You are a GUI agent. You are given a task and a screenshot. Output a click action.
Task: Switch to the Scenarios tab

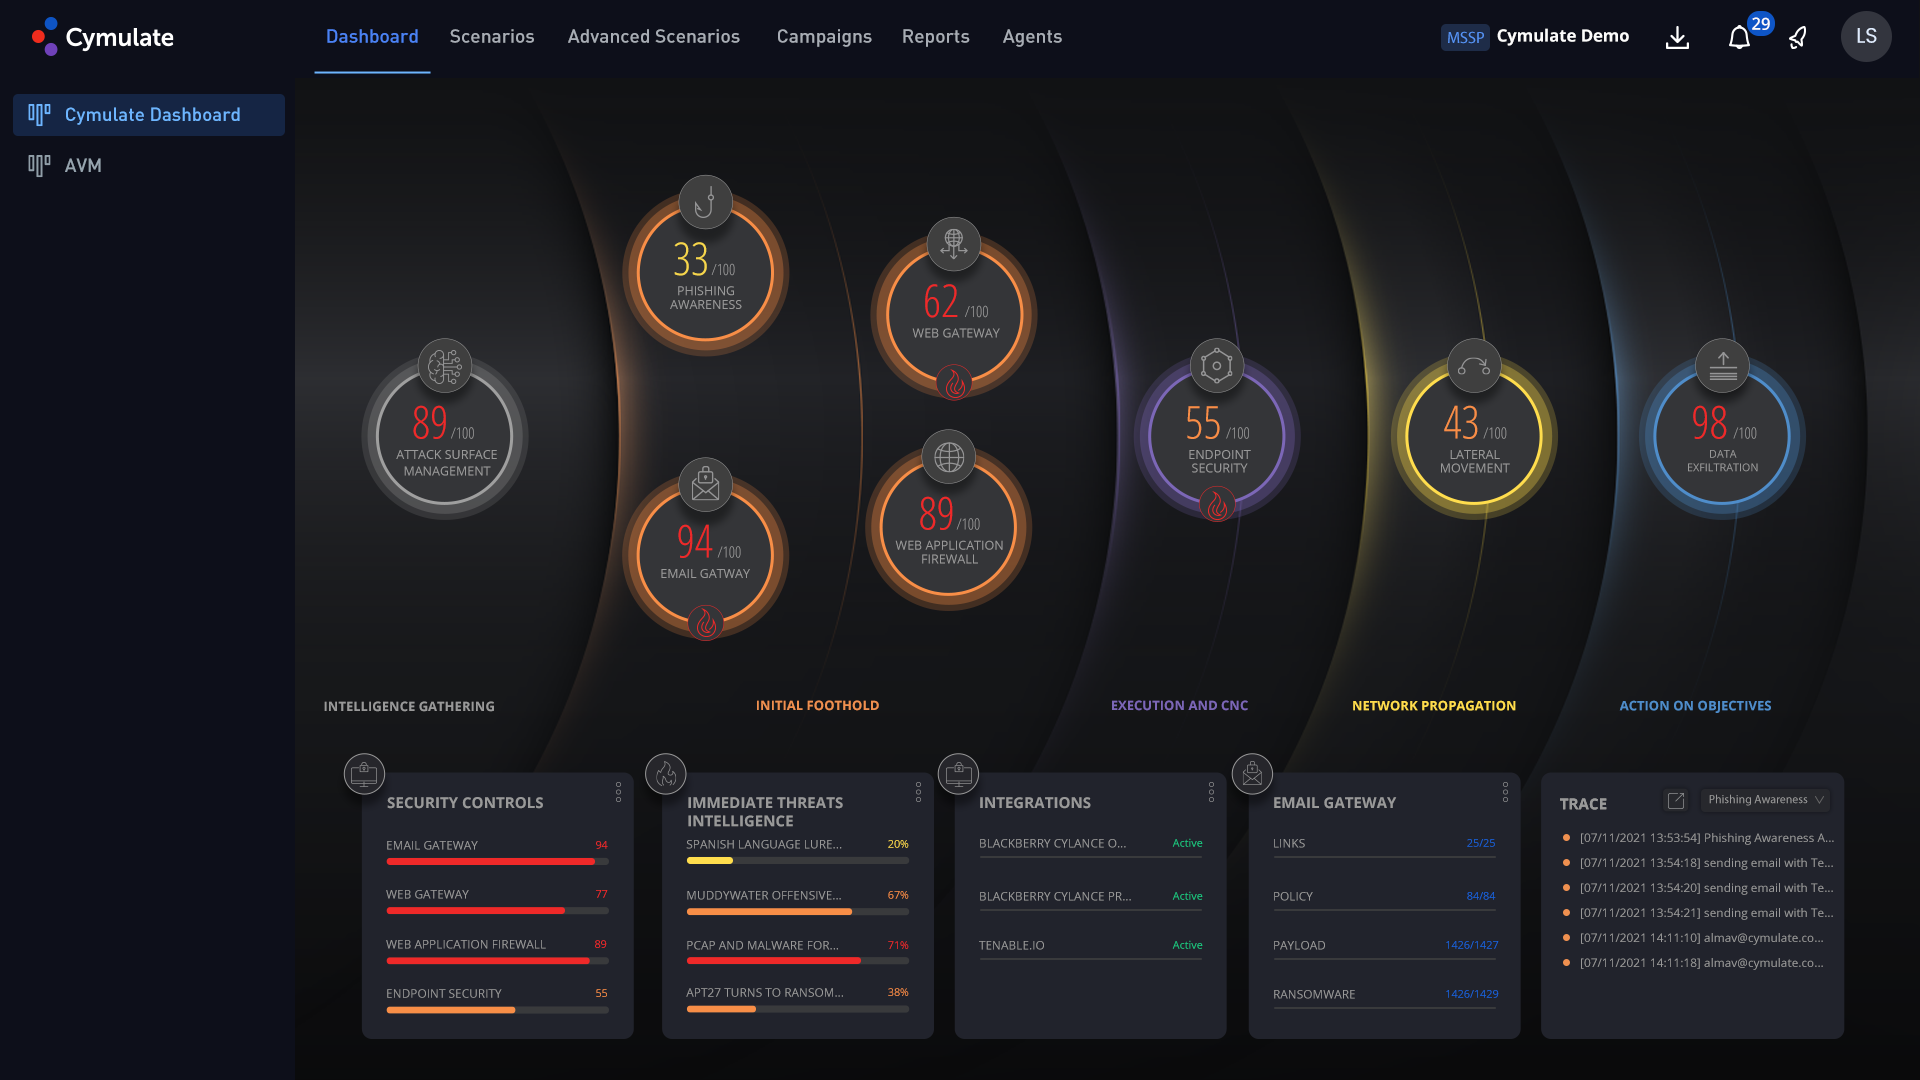tap(492, 37)
